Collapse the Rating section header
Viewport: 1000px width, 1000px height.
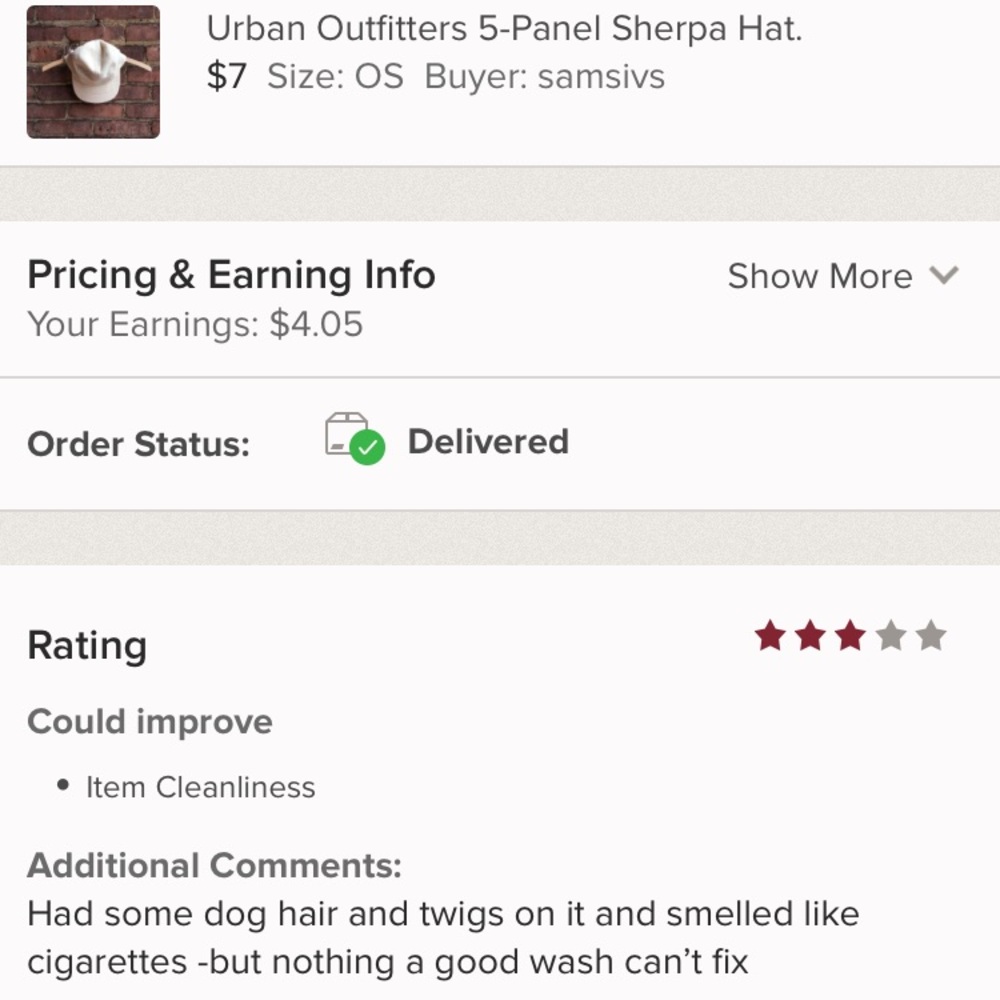coord(87,645)
